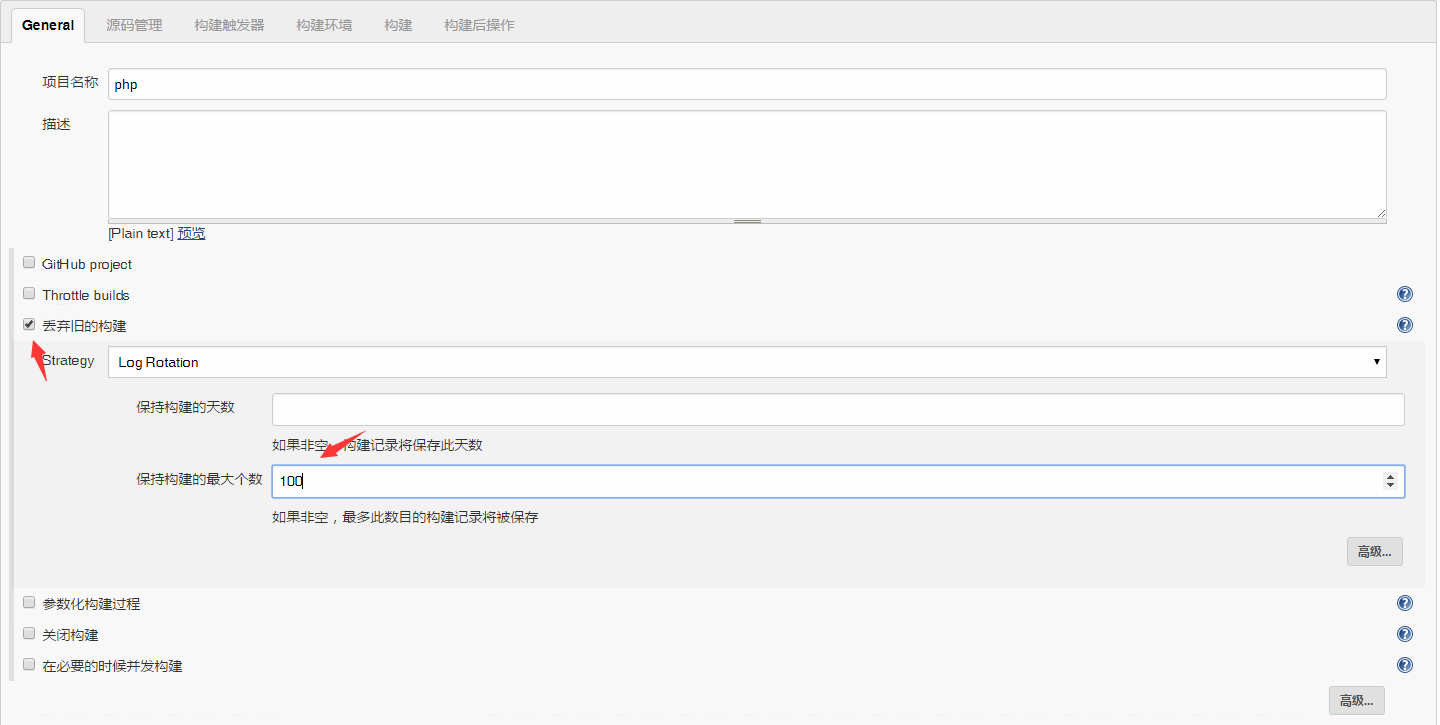
Task: Go to the 构建后操作 tab
Action: (479, 25)
